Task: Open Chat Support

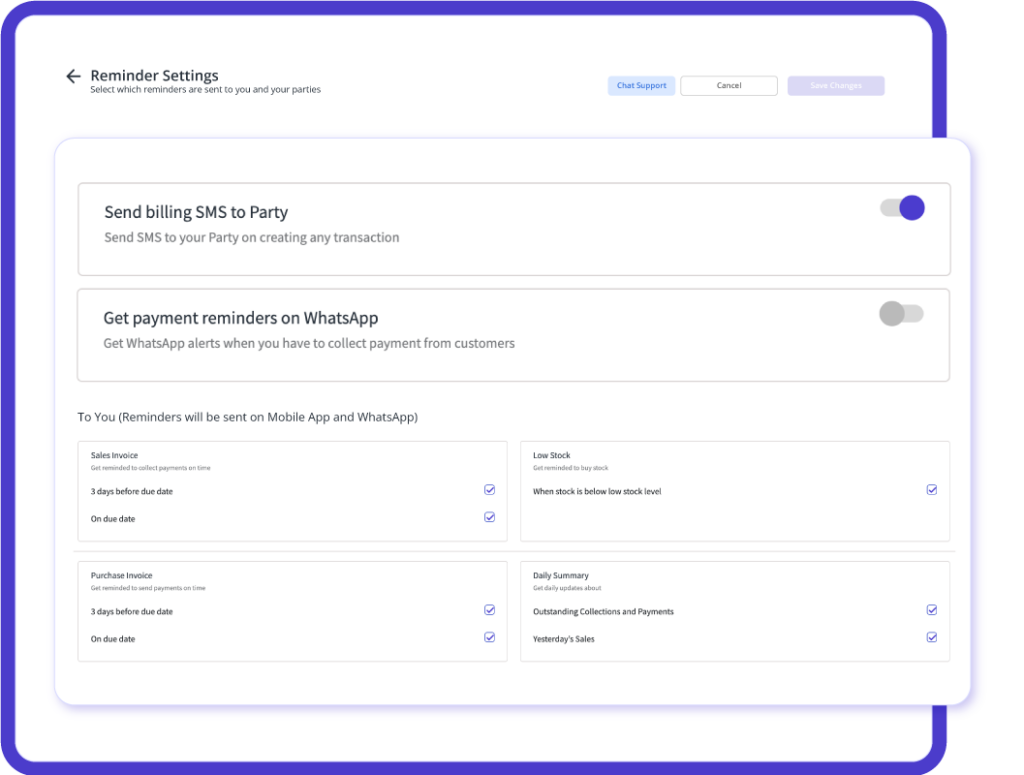Action: pos(641,85)
